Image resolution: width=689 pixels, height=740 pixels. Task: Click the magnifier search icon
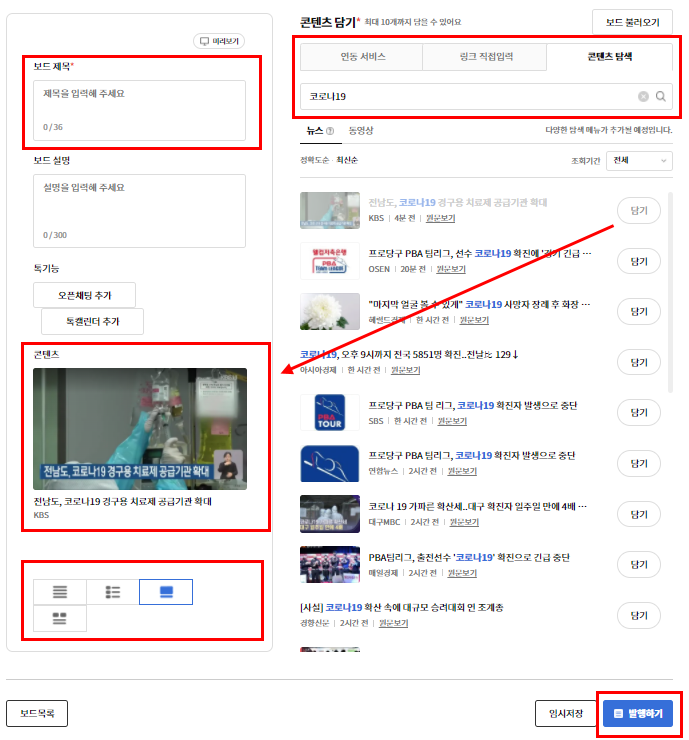pos(661,96)
